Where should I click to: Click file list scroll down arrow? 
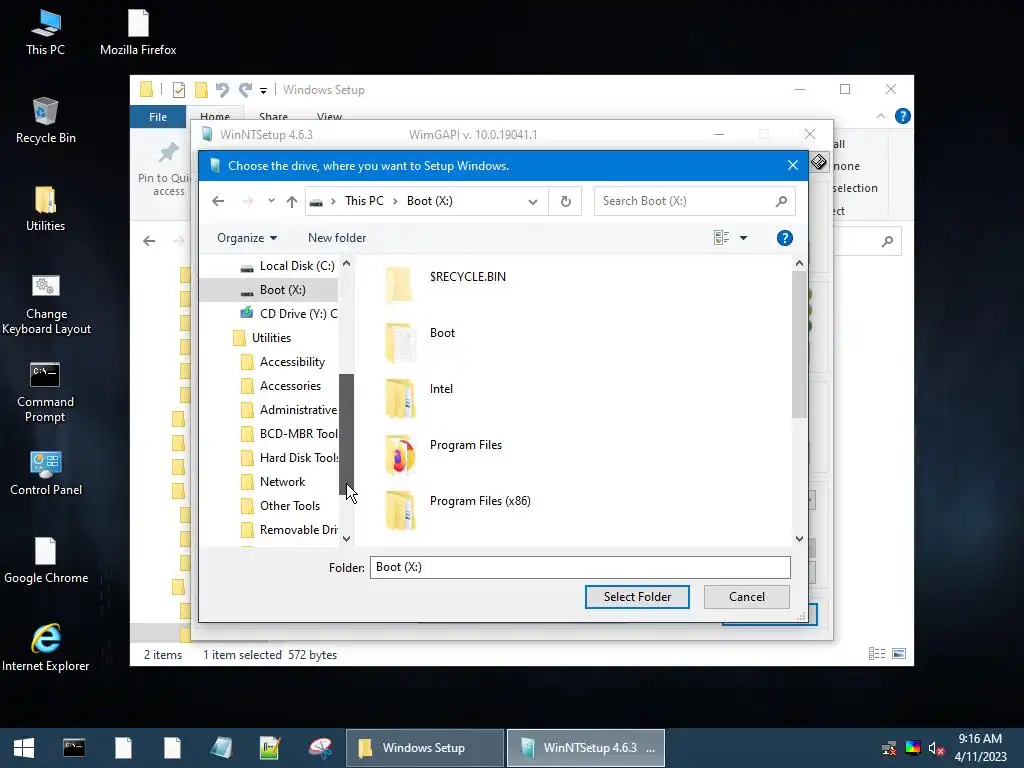pos(799,539)
